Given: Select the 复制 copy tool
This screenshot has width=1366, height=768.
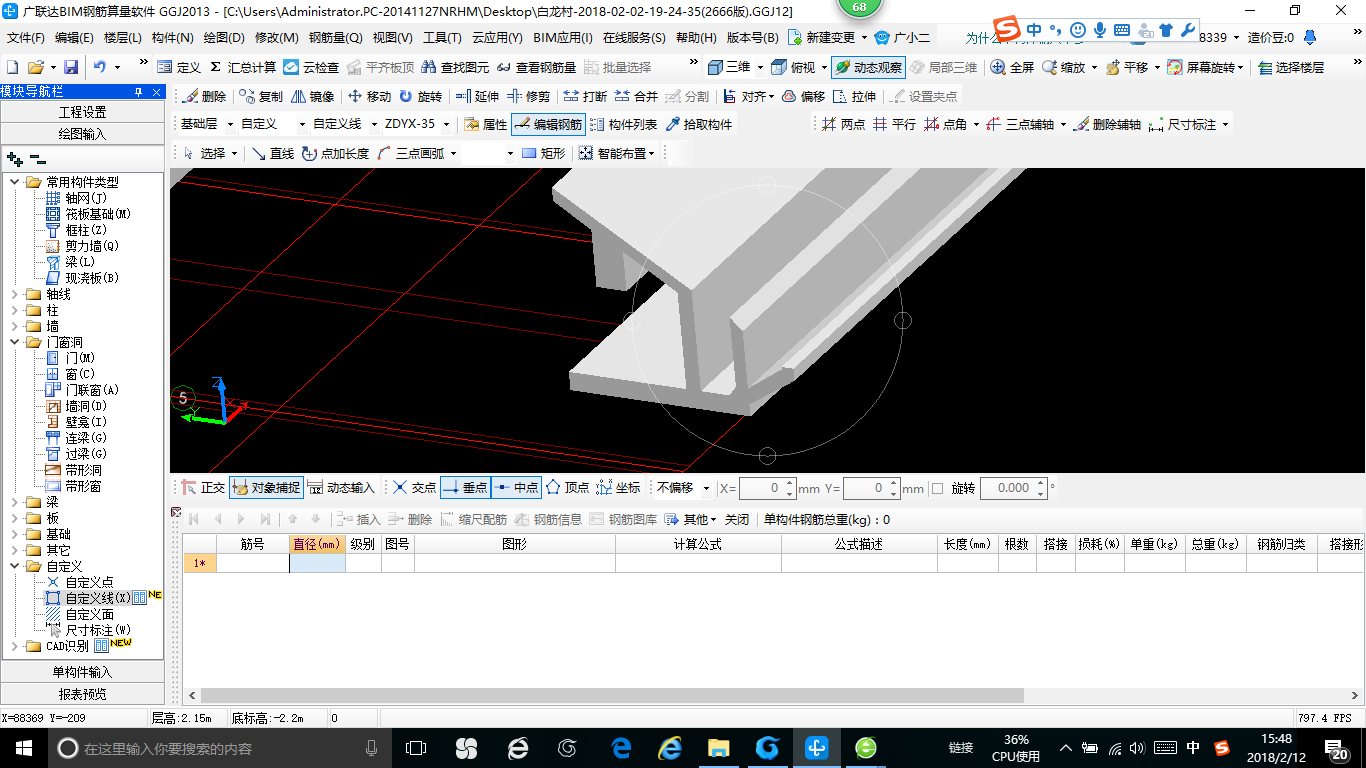Looking at the screenshot, I should [261, 96].
